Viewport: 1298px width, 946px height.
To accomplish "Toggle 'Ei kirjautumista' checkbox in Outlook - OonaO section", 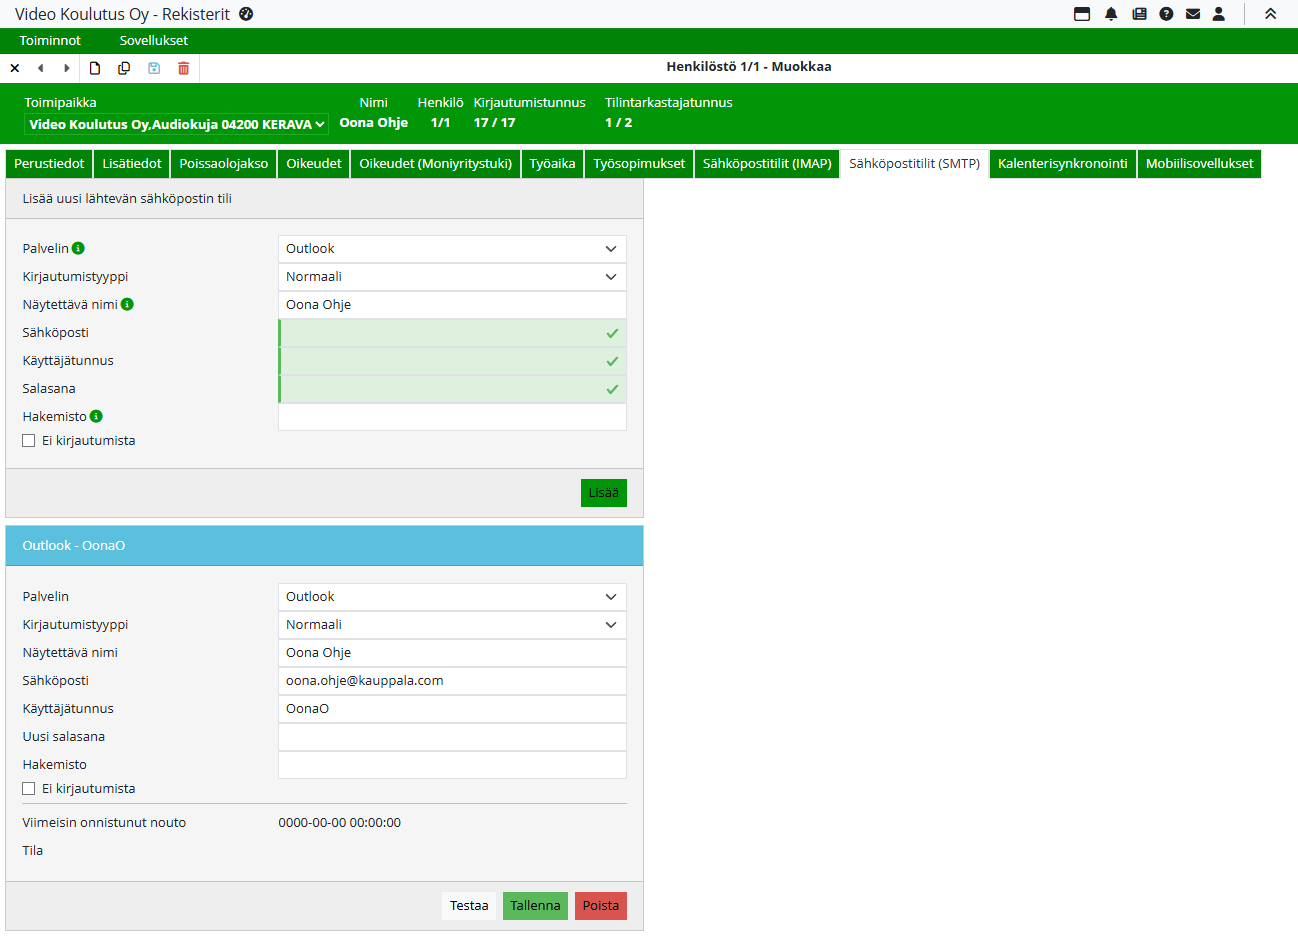I will tap(29, 789).
